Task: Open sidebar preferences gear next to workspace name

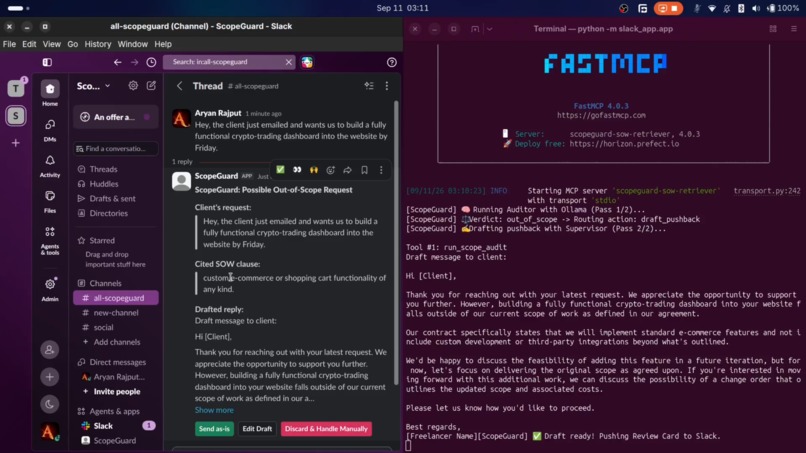Action: tap(133, 86)
